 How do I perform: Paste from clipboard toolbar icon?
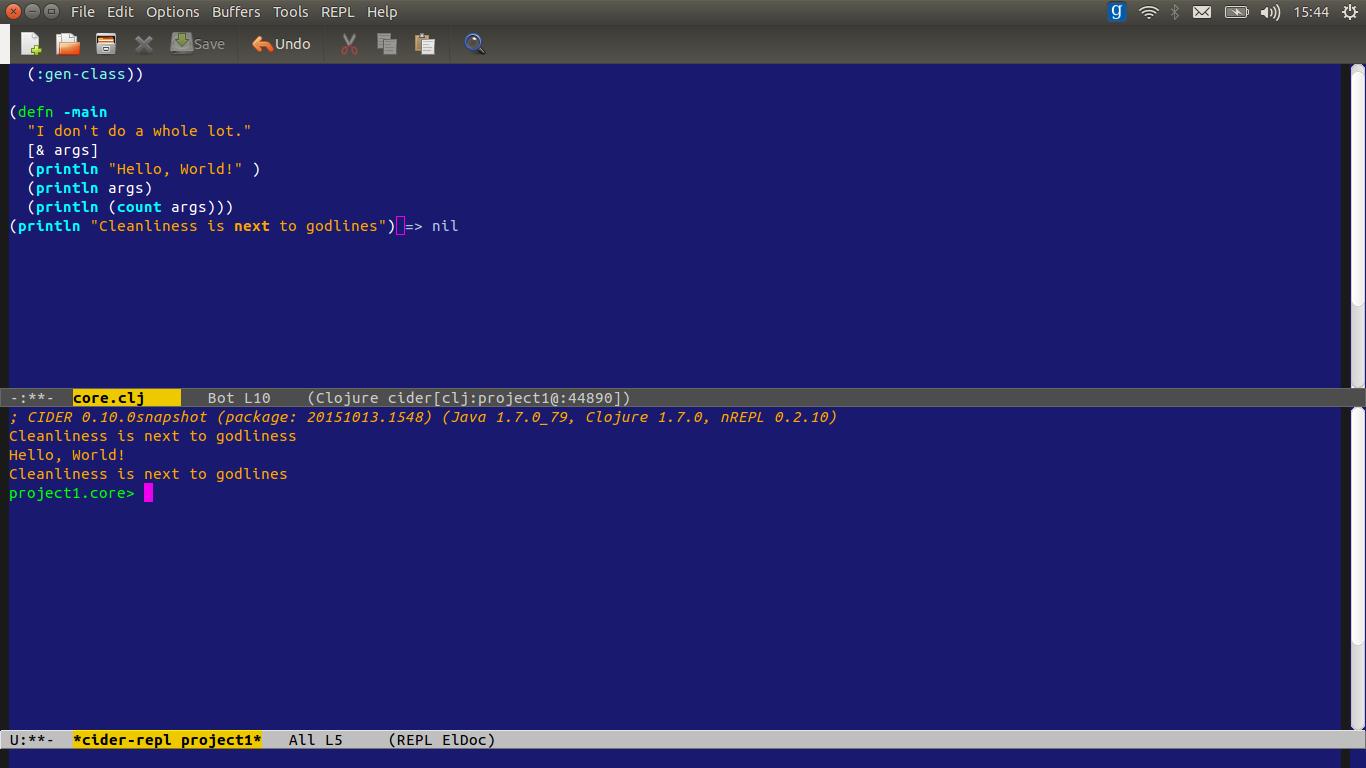coord(425,44)
